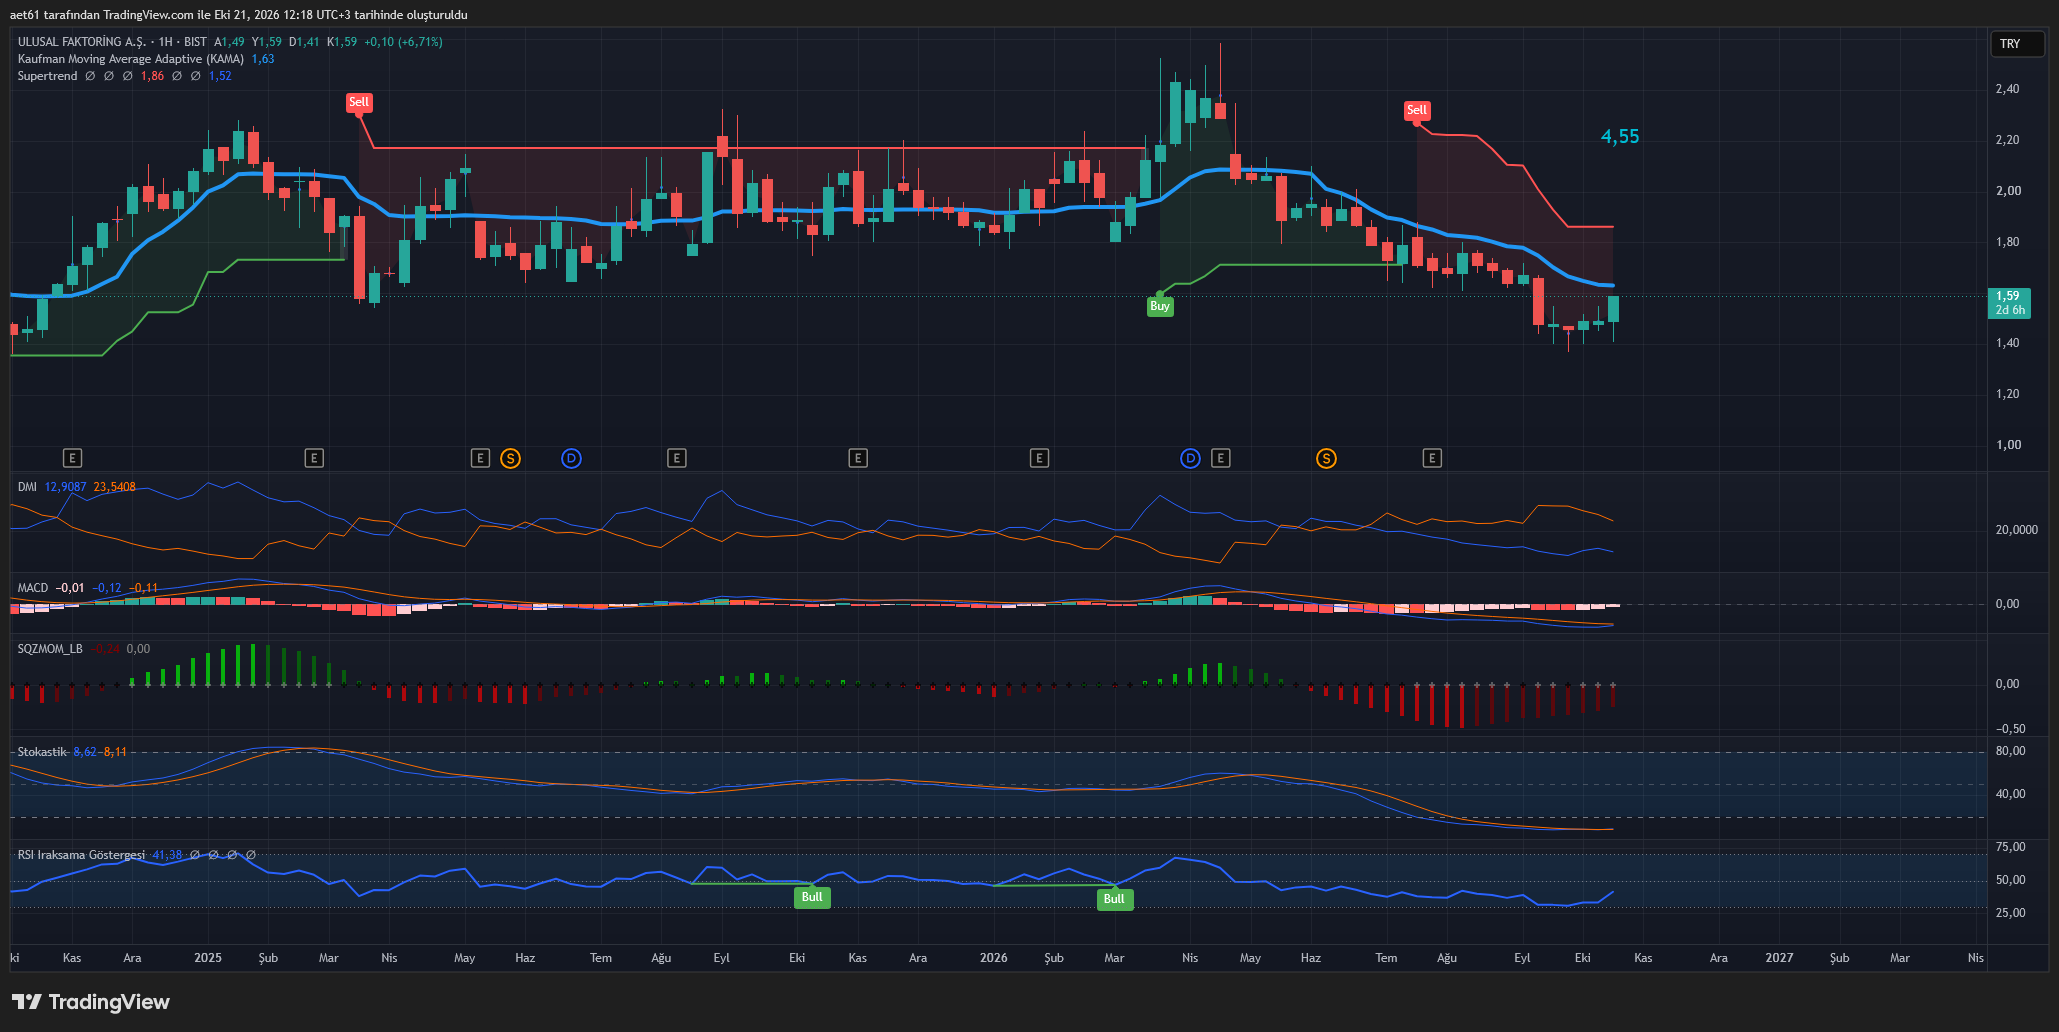The width and height of the screenshot is (2059, 1032).
Task: Select the Kaufman Moving Average Adaptive legend
Action: point(131,59)
